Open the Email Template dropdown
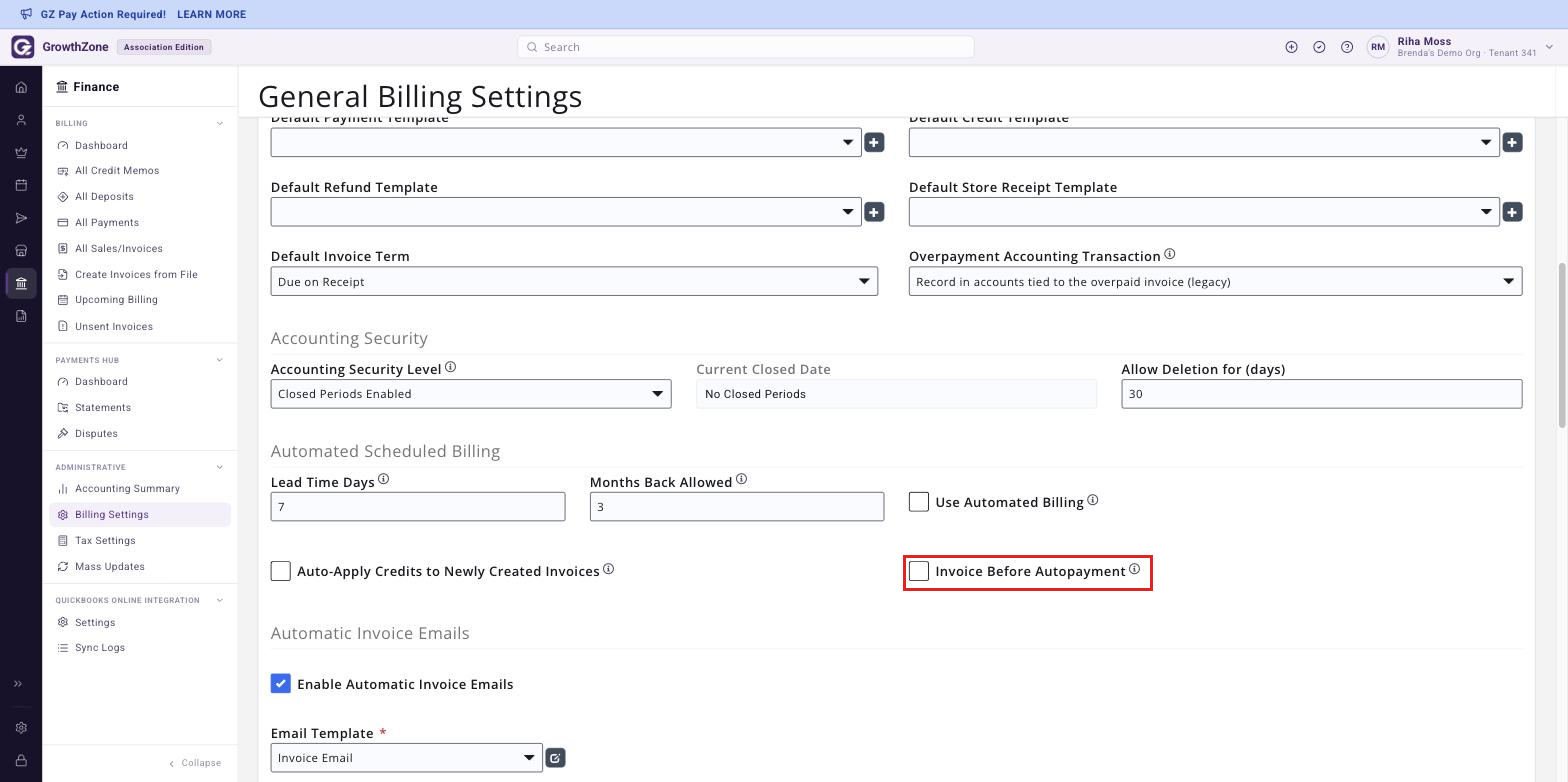The height and width of the screenshot is (782, 1568). tap(407, 758)
